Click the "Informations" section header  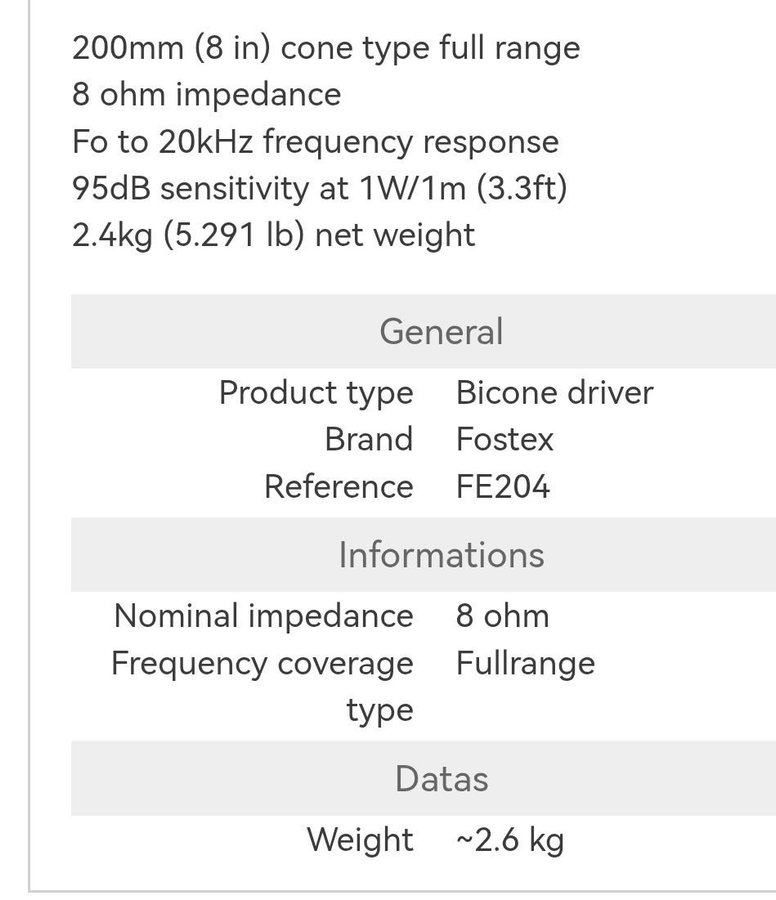(x=441, y=554)
